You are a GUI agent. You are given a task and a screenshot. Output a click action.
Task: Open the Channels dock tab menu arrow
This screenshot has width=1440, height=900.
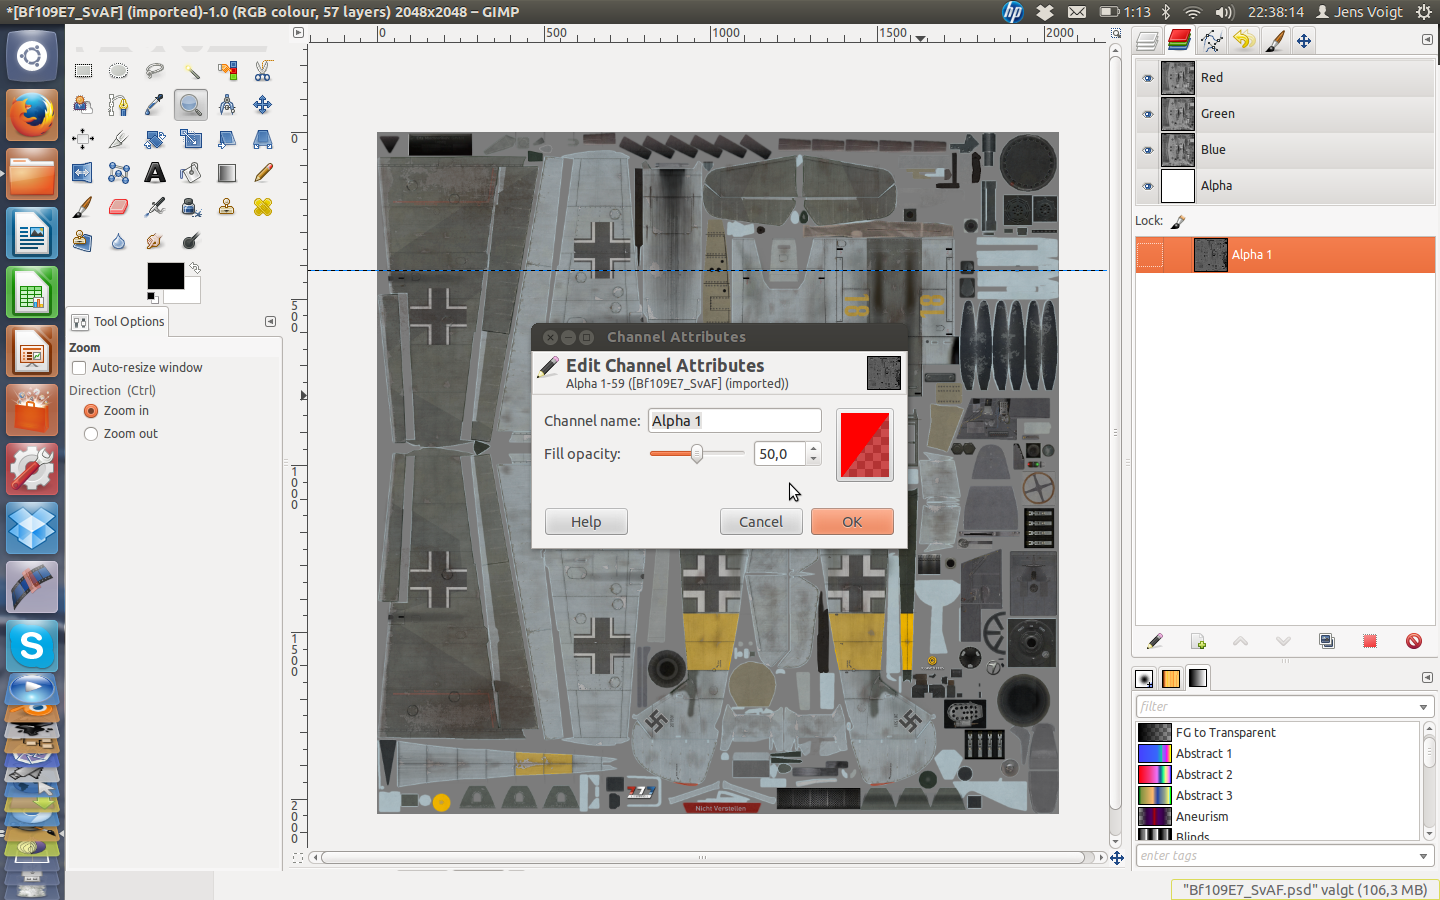click(1427, 40)
